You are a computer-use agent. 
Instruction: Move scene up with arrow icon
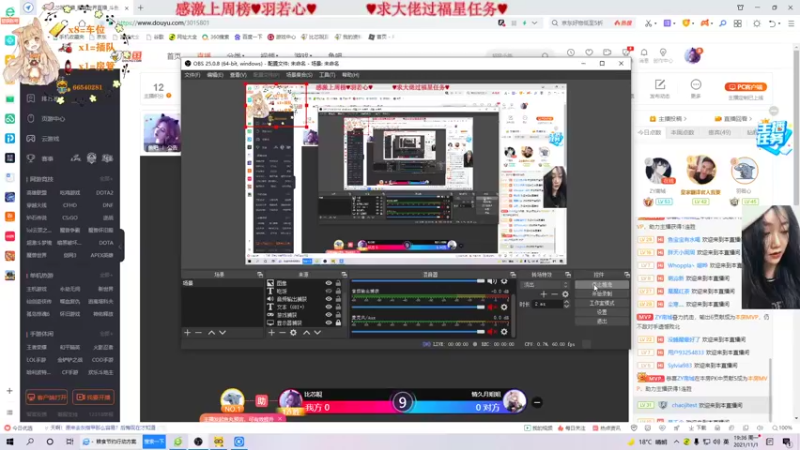click(211, 333)
